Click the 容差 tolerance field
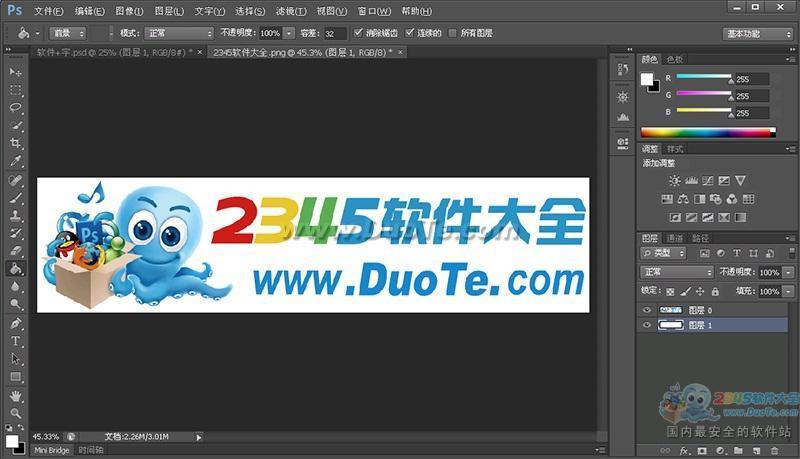Screen dimensions: 800x459 pyautogui.click(x=335, y=34)
